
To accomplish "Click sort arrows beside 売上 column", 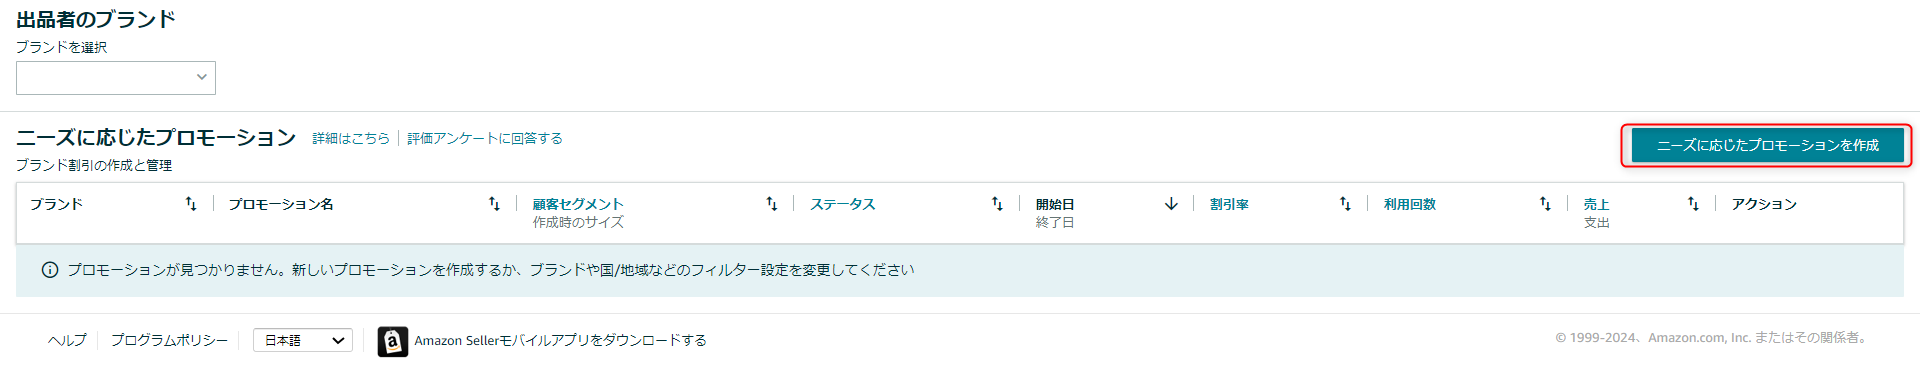I will point(1693,204).
